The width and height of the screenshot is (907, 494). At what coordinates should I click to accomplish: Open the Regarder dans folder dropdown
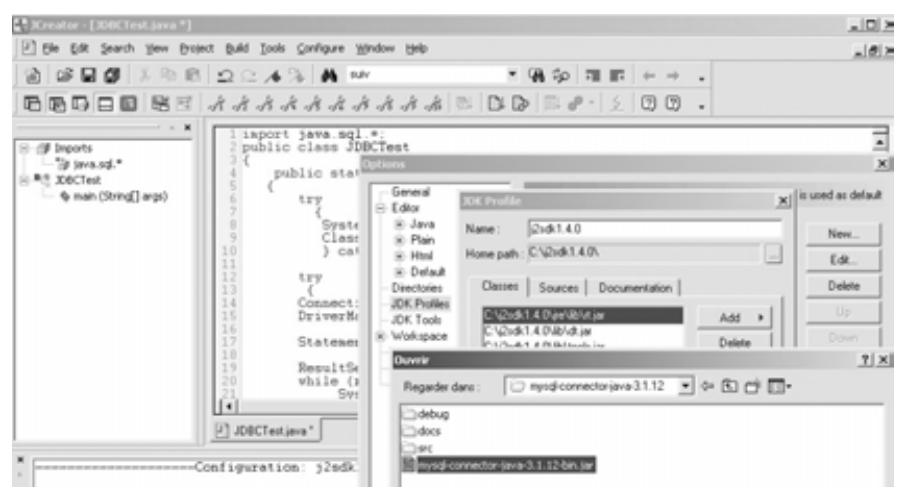tap(685, 386)
